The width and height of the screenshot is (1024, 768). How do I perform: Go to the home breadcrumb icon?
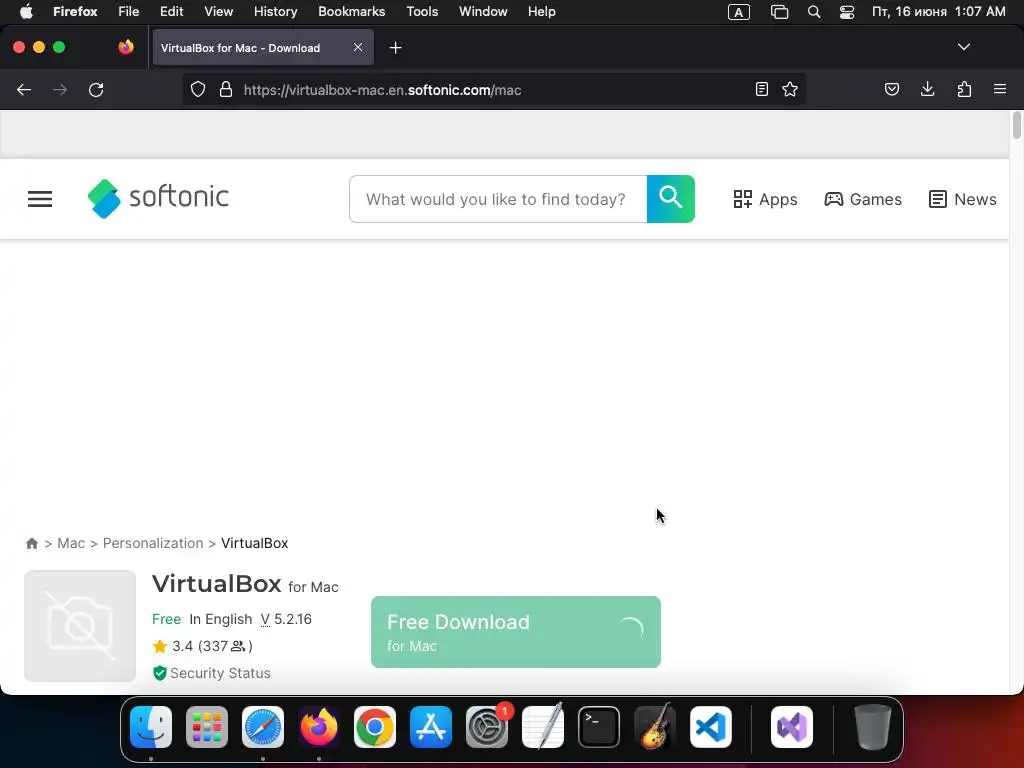click(31, 543)
